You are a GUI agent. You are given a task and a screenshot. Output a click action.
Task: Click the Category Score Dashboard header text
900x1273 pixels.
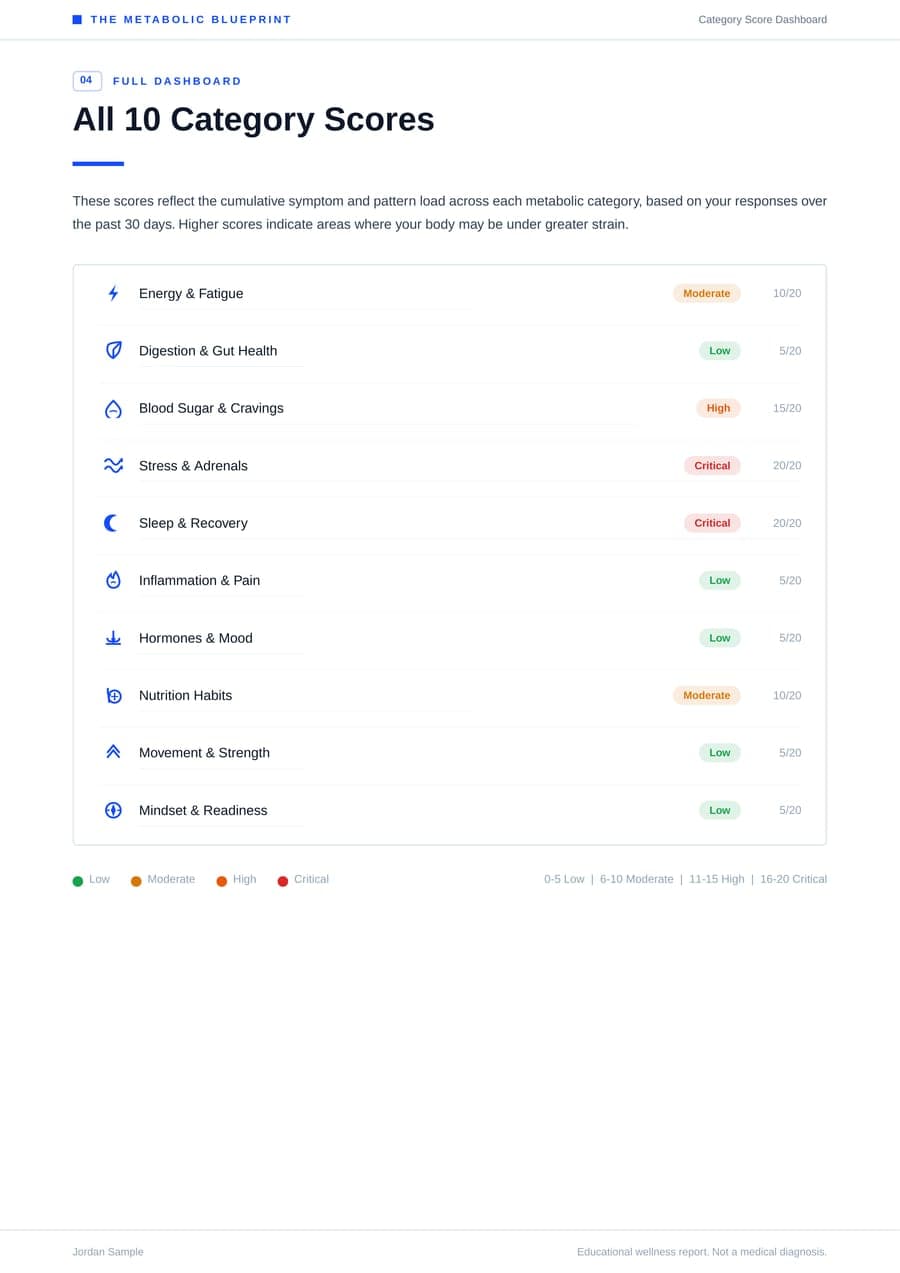click(762, 20)
